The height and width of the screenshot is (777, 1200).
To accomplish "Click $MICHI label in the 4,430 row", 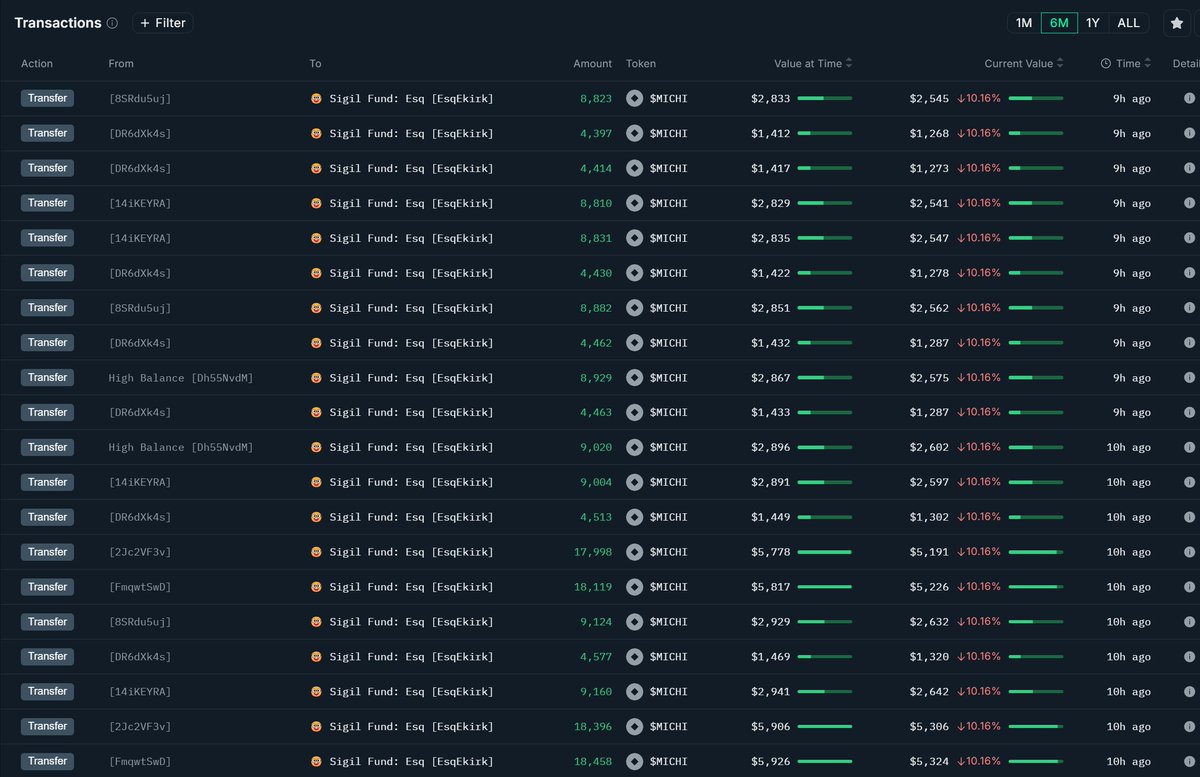I will (x=669, y=273).
